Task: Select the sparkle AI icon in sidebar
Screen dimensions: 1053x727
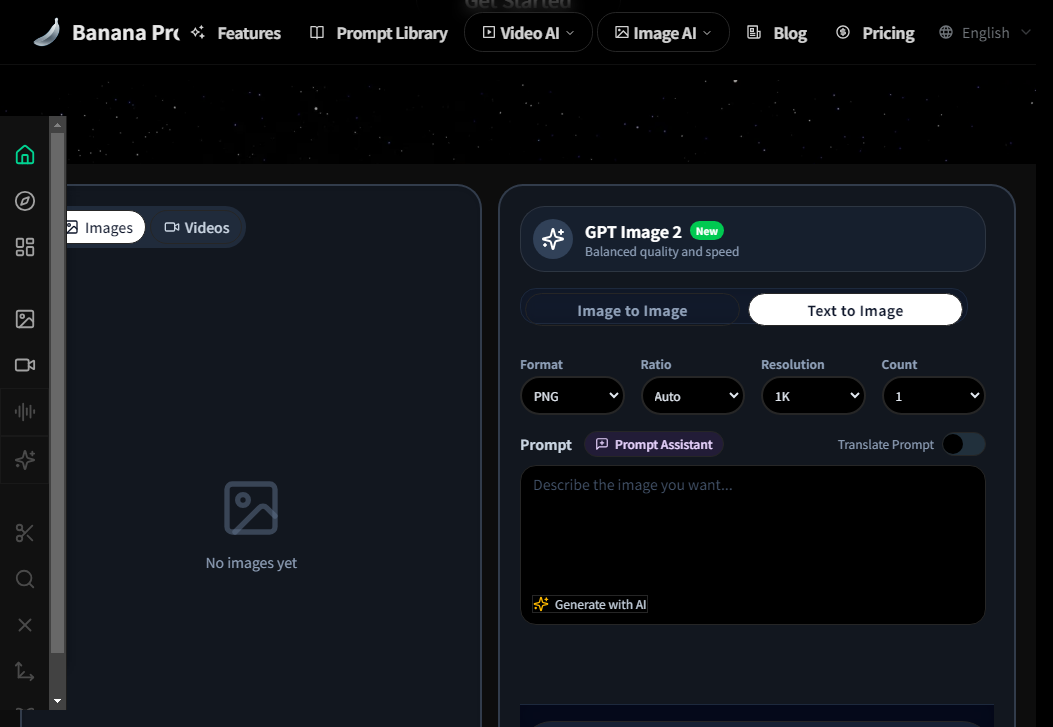Action: point(25,460)
